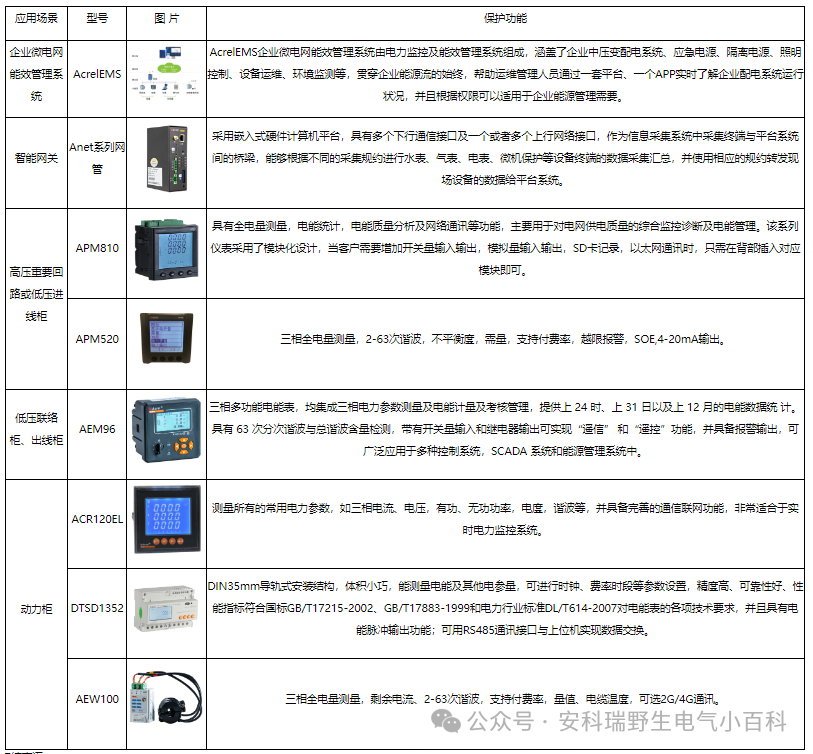Click the ACR120EL description starting 测量所有的常用电力参数
The image size is (813, 754).
click(505, 519)
